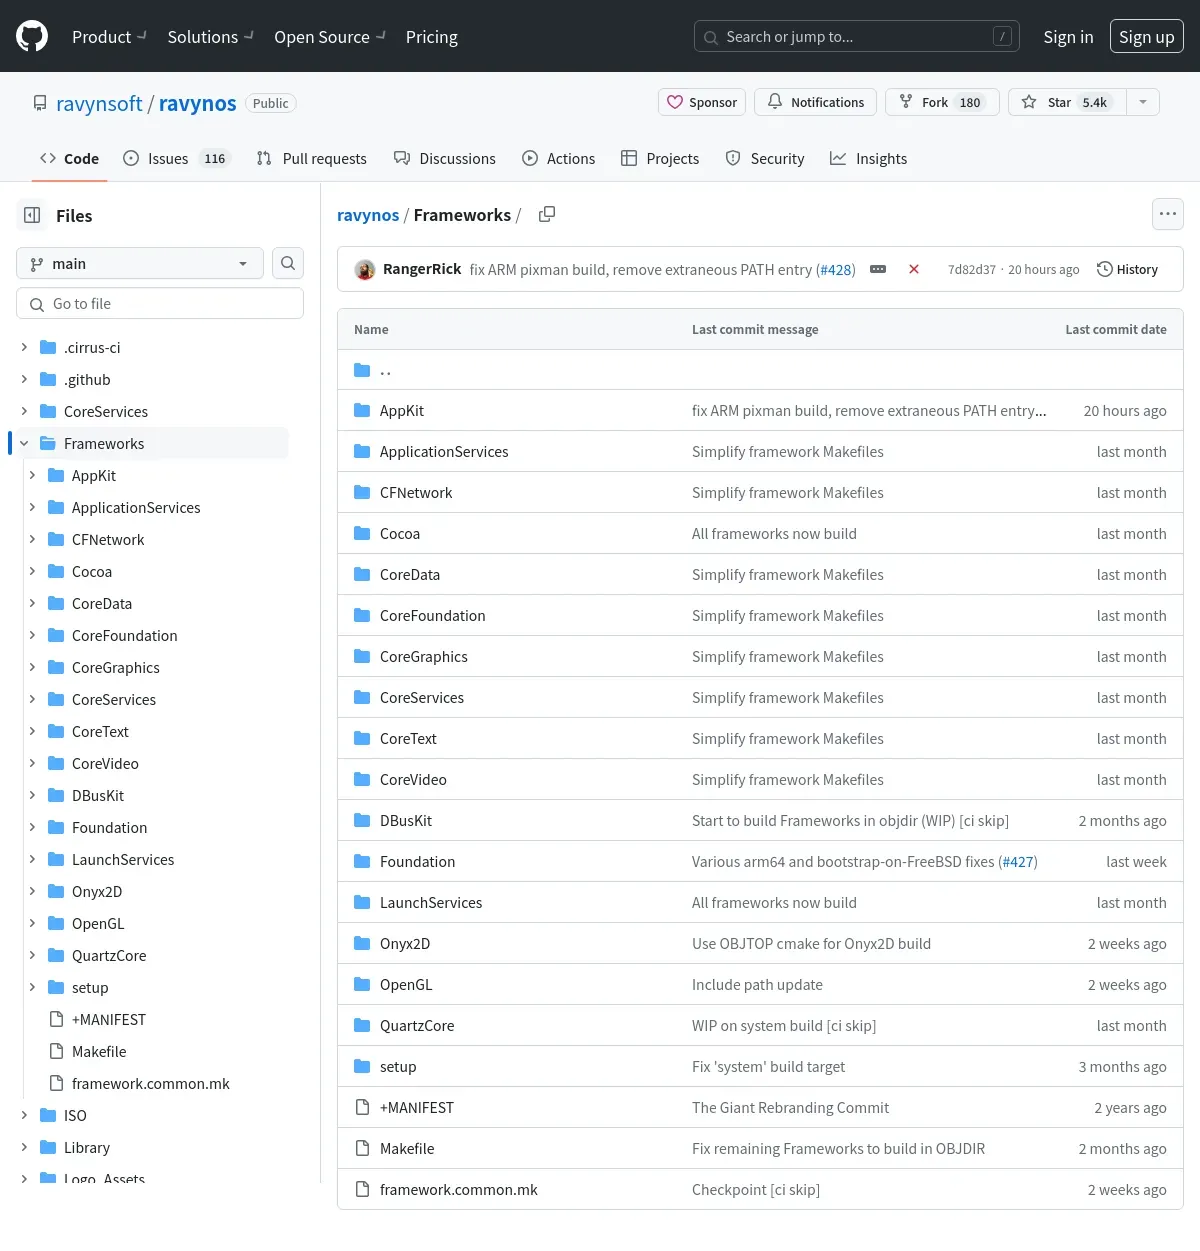Expand the Onyx2D tree folder chevron

pos(32,891)
